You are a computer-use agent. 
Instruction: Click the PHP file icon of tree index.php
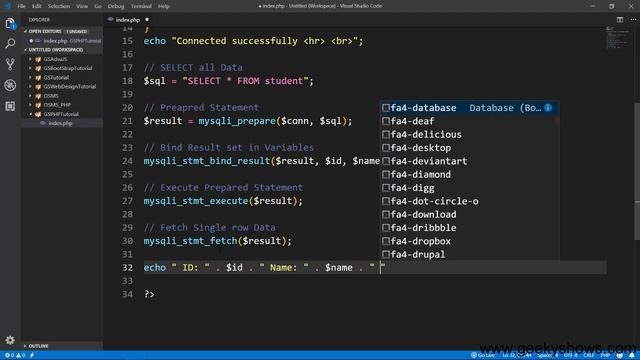[42, 123]
